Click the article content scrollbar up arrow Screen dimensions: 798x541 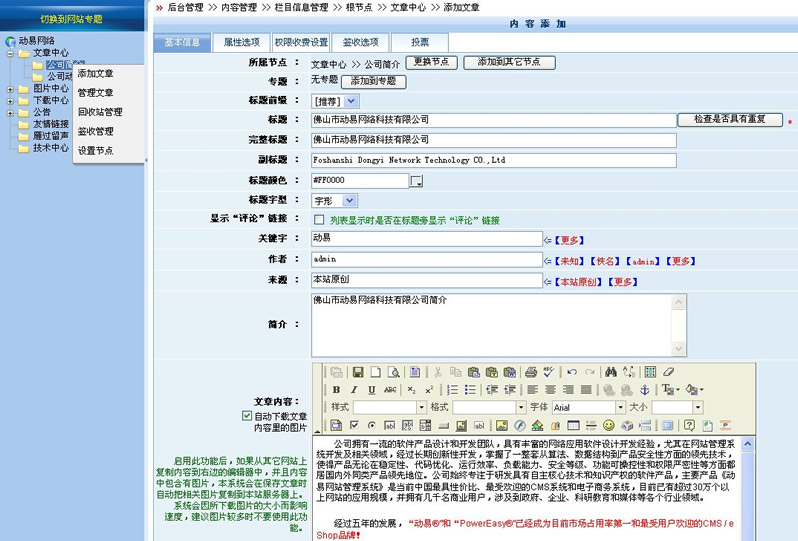point(747,444)
